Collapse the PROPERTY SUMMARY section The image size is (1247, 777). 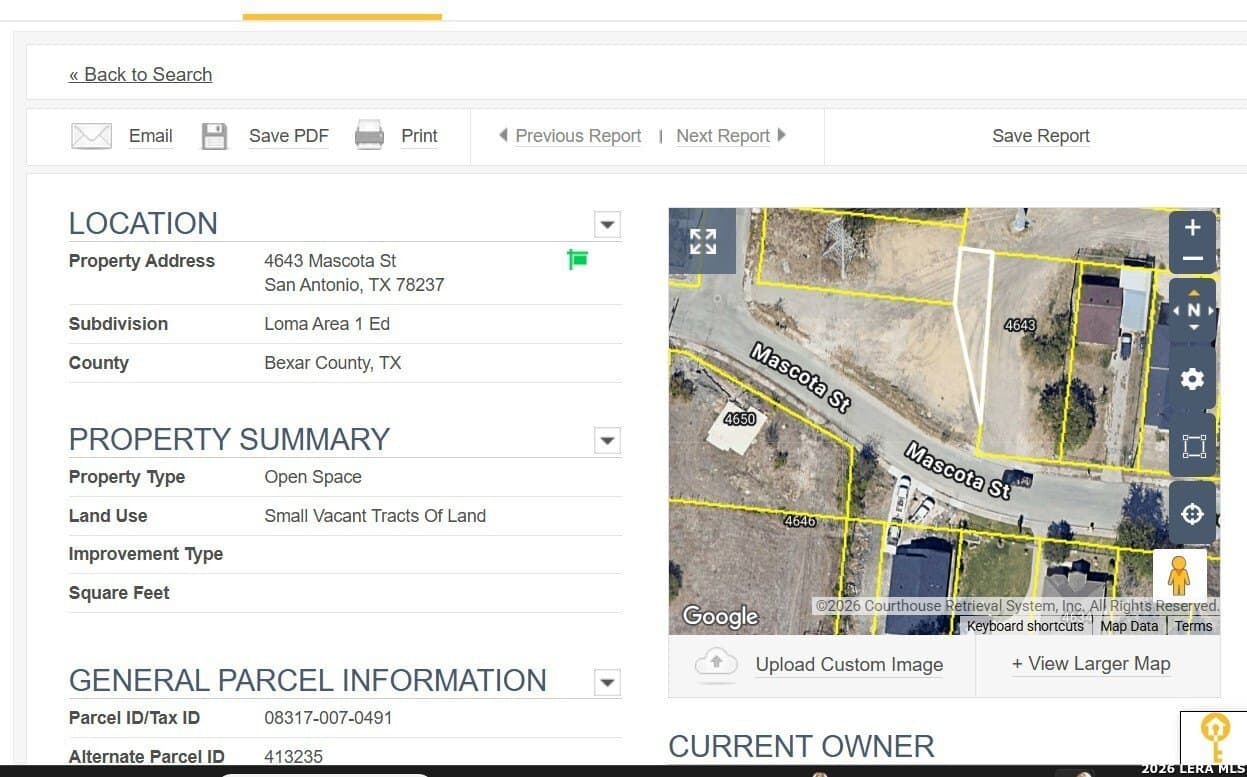point(607,440)
